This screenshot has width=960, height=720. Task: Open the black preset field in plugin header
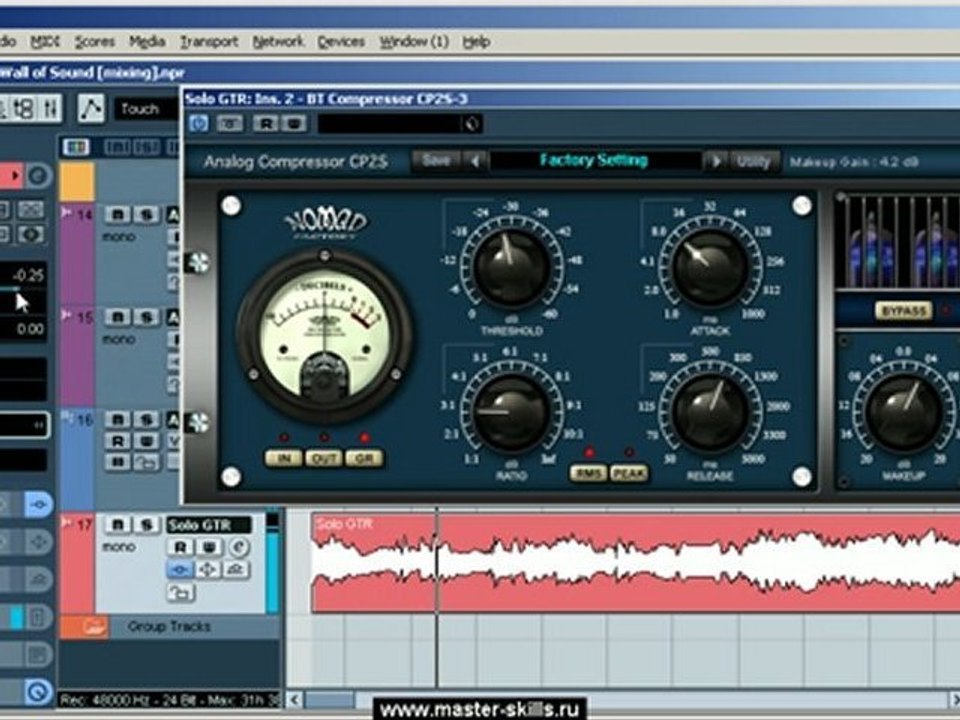click(x=392, y=124)
